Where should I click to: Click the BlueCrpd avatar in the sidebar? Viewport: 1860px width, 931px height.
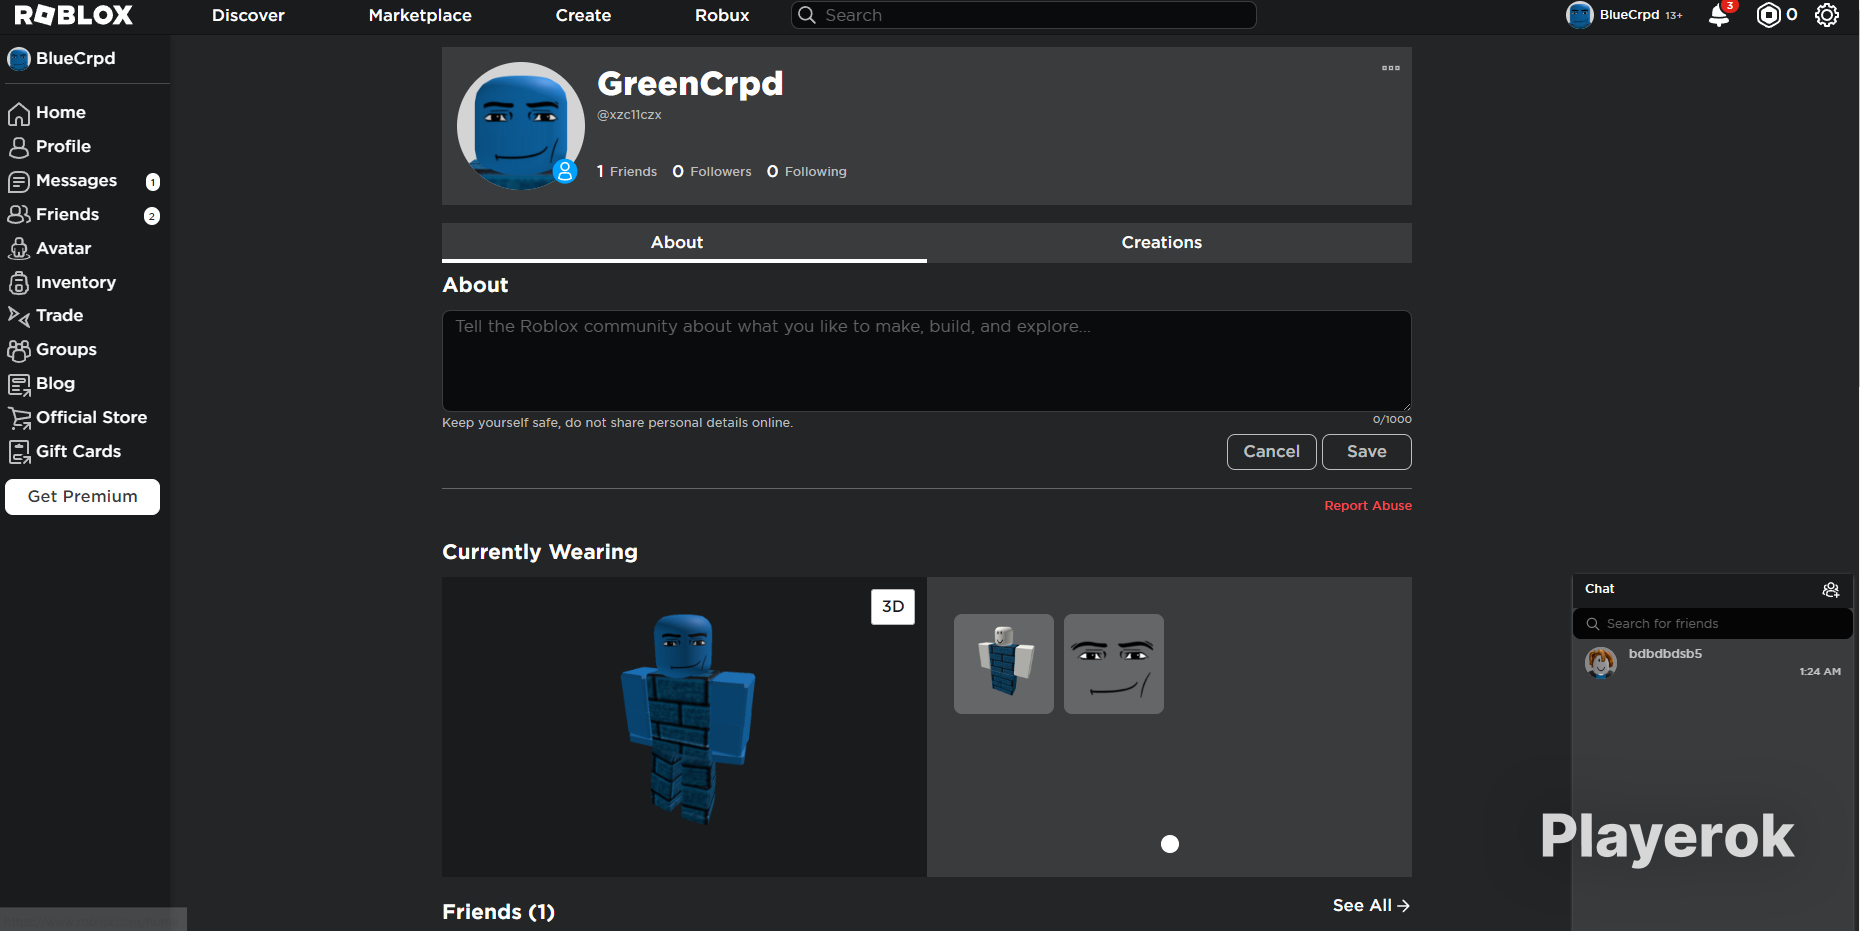(x=19, y=59)
